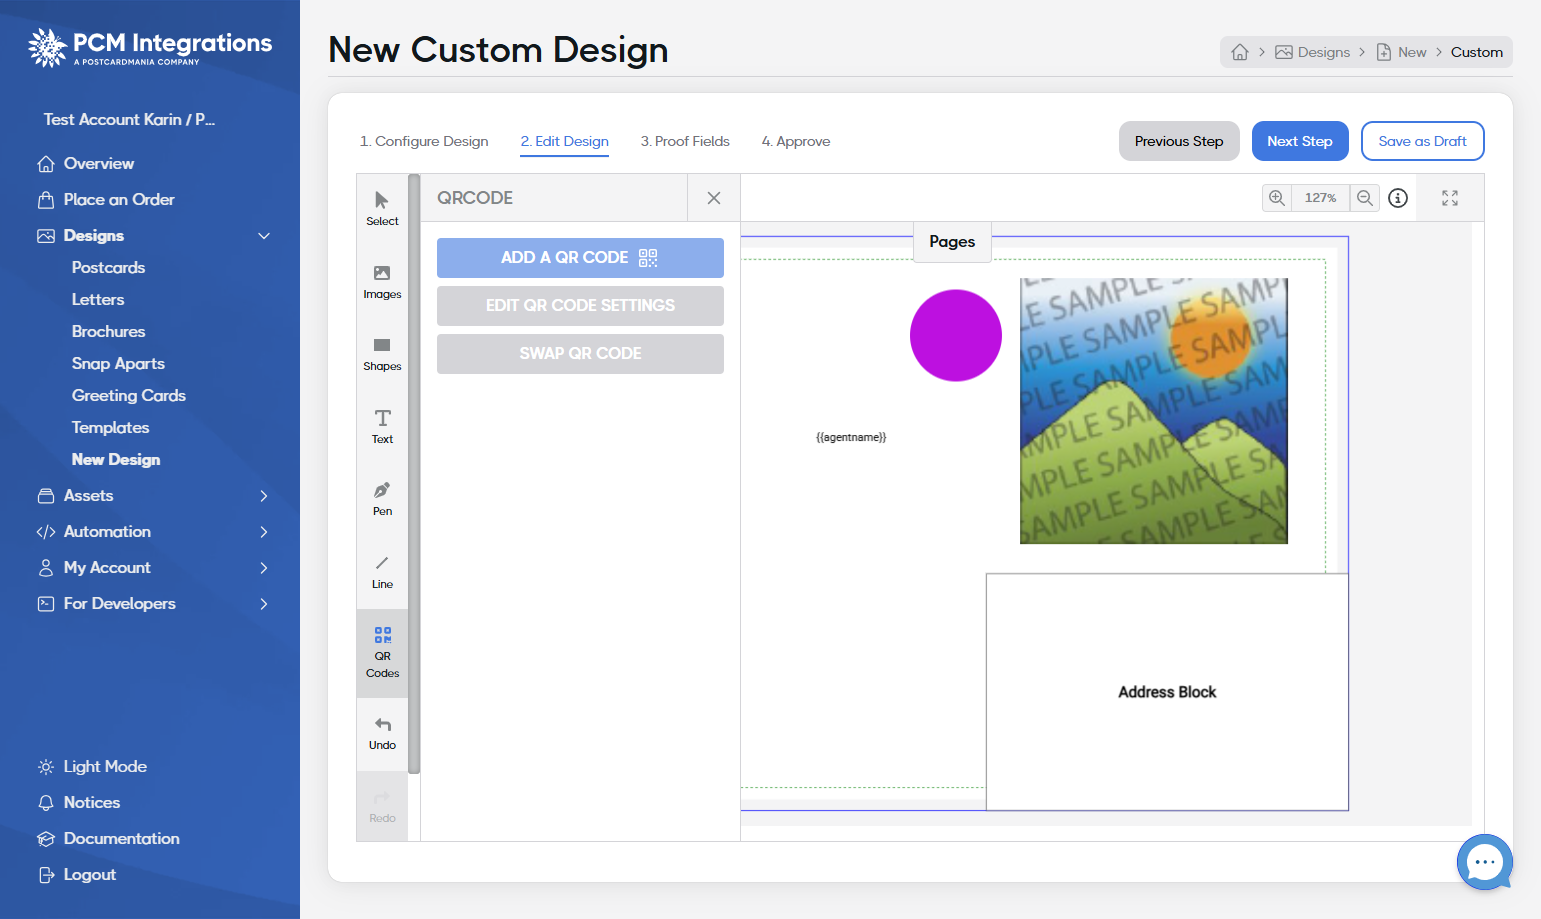Select the Line drawing tool
The height and width of the screenshot is (919, 1541).
point(382,572)
